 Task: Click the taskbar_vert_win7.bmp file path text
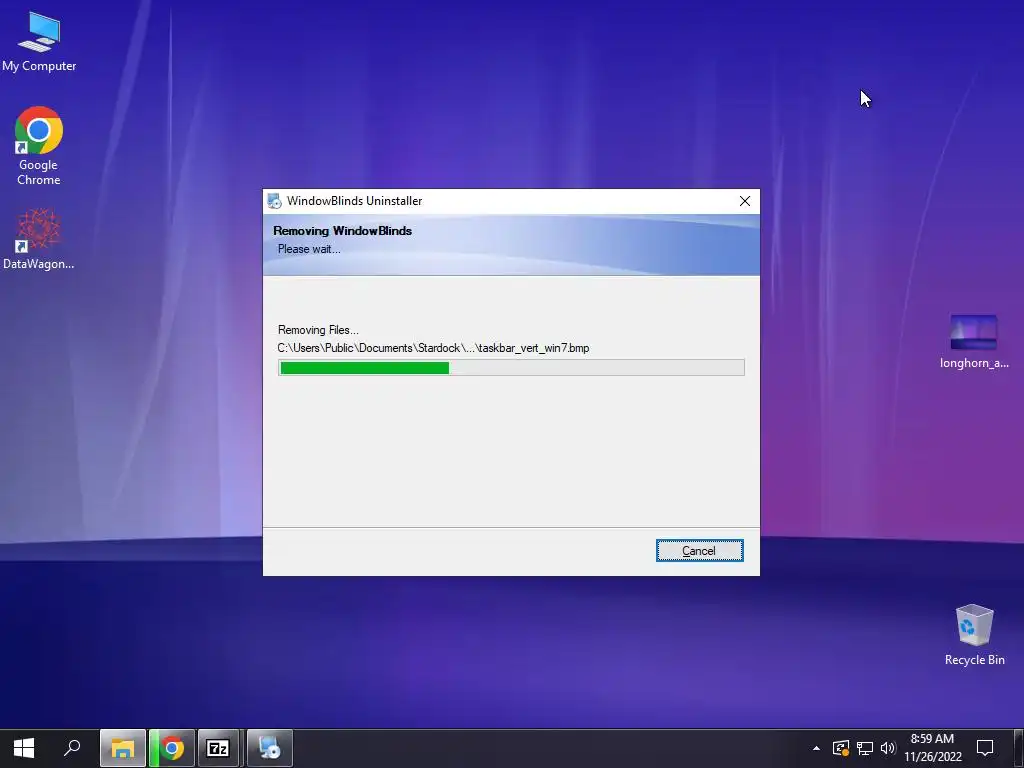[x=434, y=348]
